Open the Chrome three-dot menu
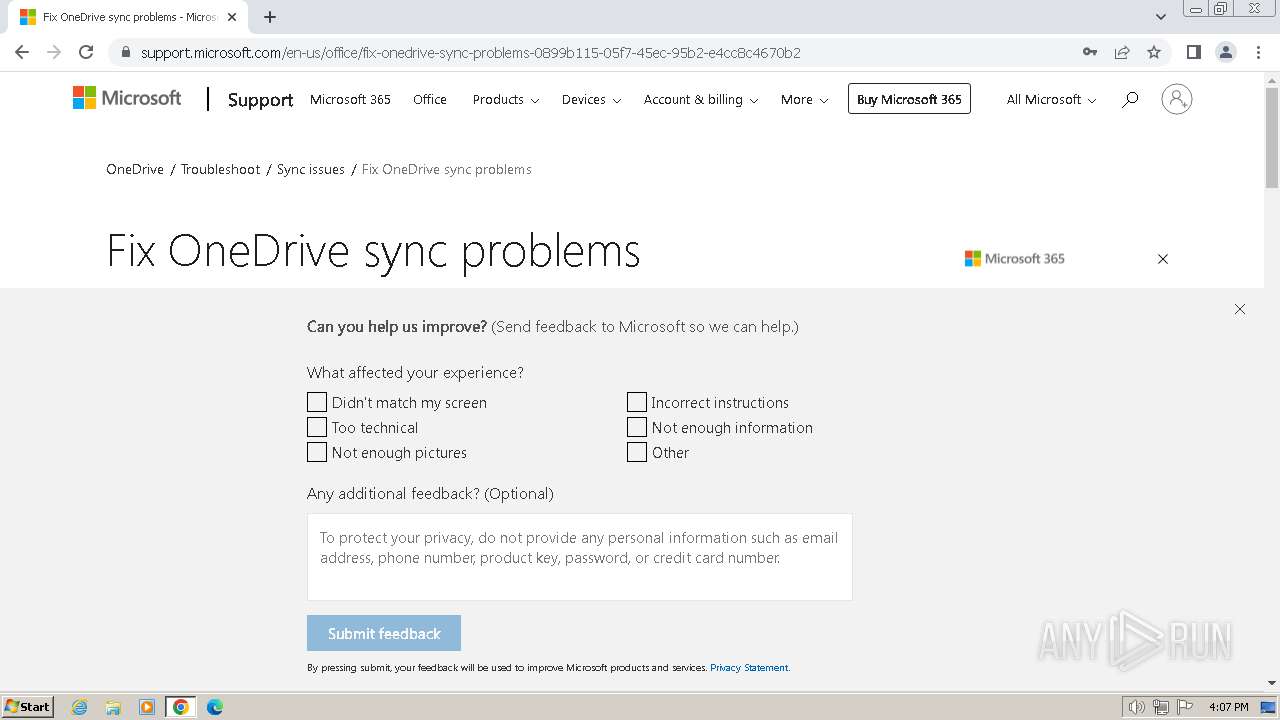 coord(1258,52)
